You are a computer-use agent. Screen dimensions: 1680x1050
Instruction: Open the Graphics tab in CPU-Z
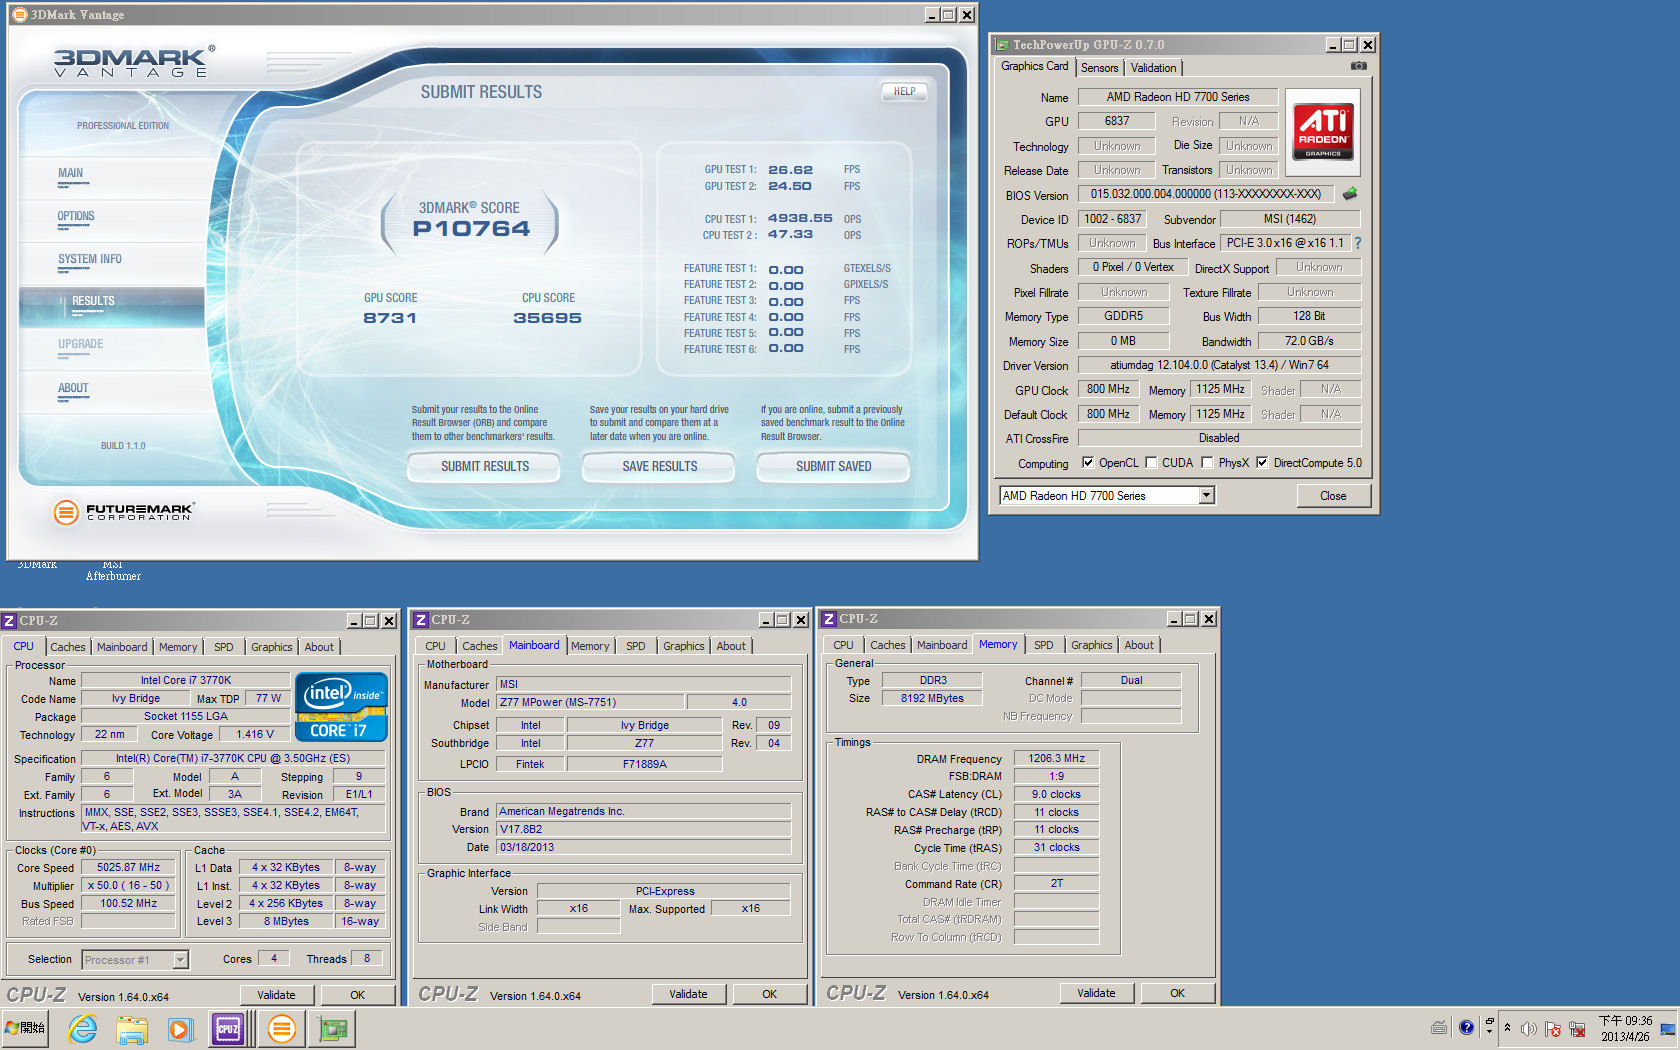pyautogui.click(x=271, y=647)
